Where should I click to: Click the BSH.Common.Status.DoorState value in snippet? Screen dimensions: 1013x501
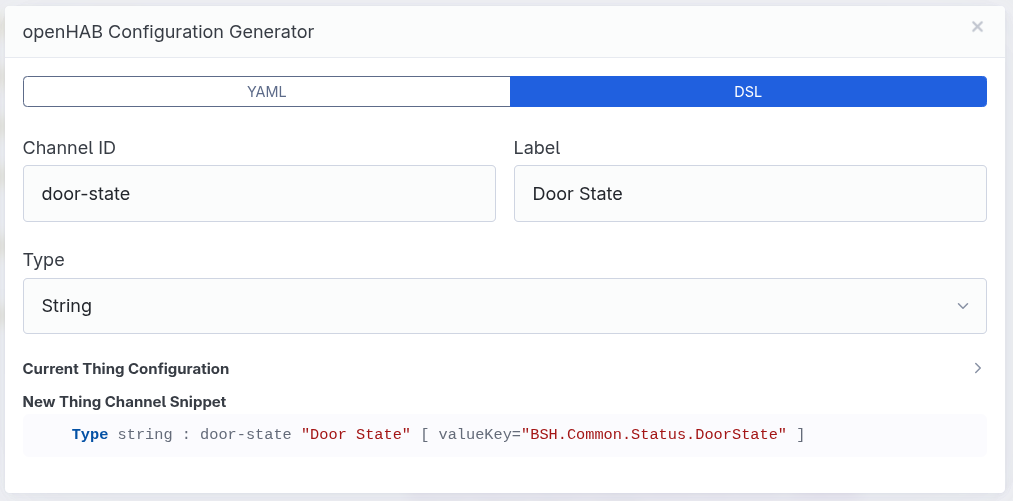pos(654,435)
